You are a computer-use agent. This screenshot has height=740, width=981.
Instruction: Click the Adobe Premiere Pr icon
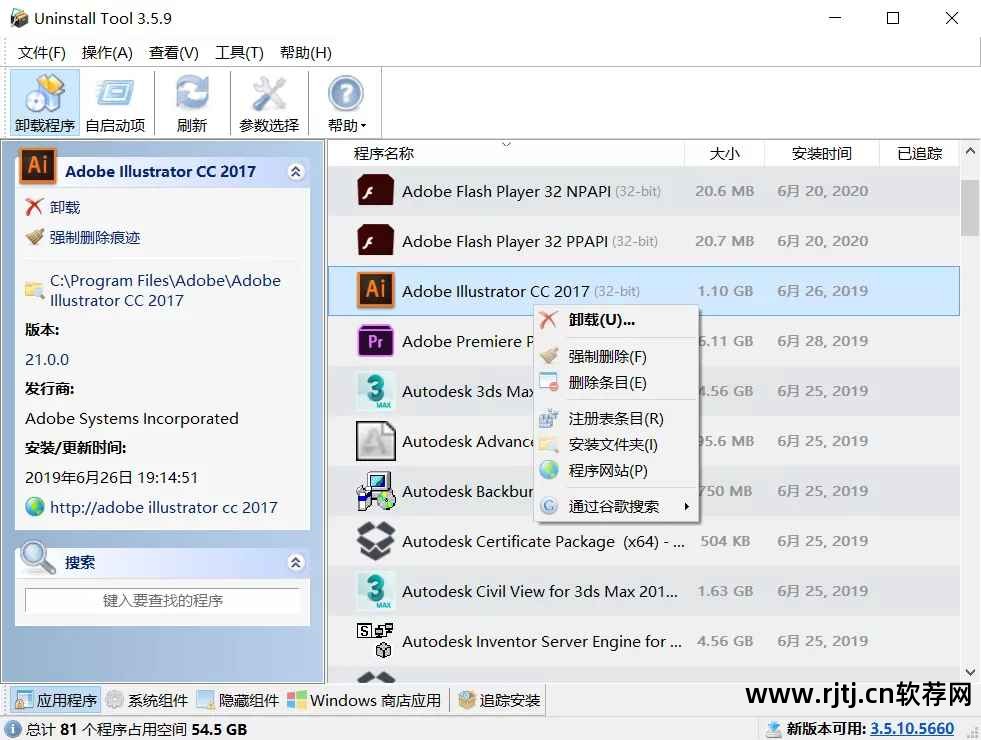375,341
